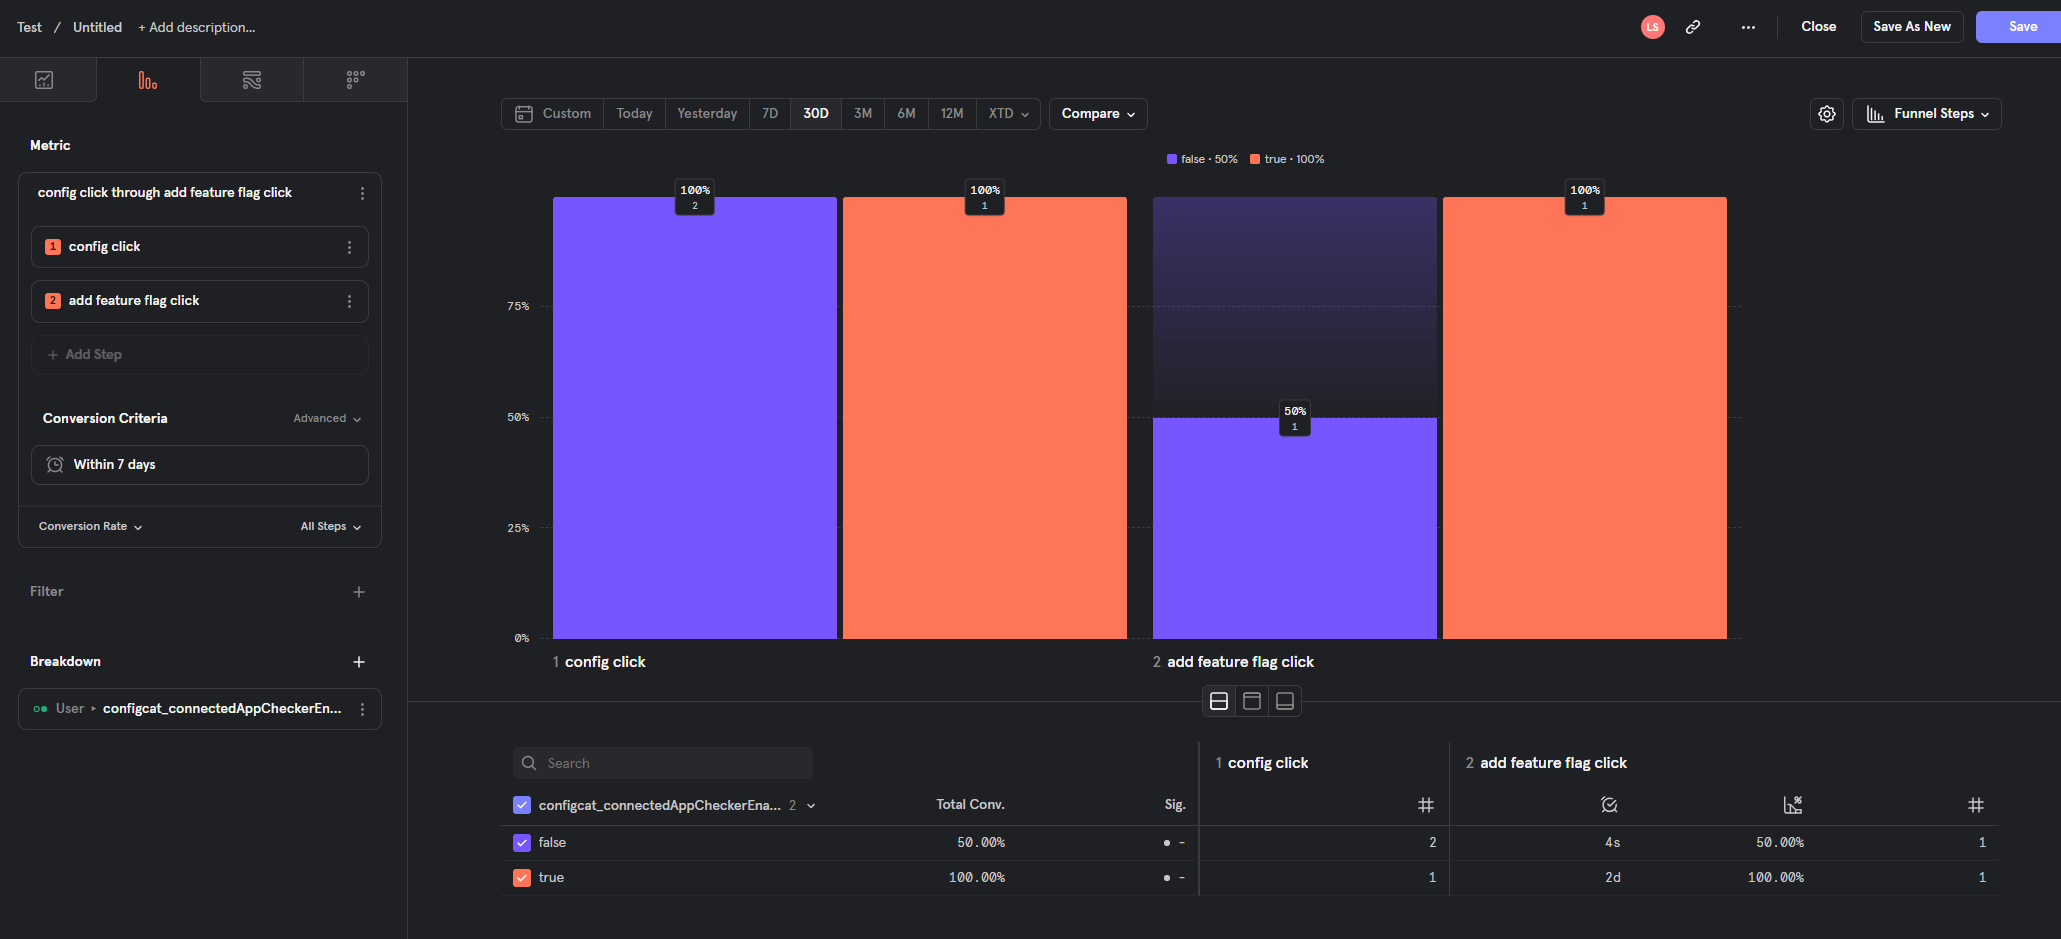This screenshot has width=2061, height=939.
Task: Select the Funnels chart type icon
Action: click(147, 79)
